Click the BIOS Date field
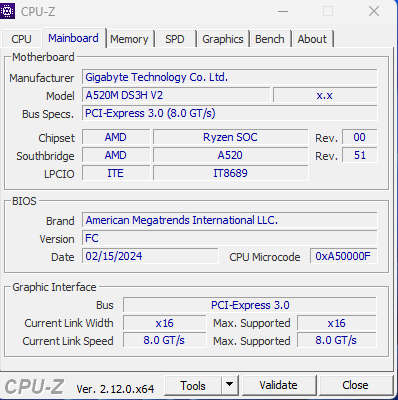The height and width of the screenshot is (400, 398). 150,256
